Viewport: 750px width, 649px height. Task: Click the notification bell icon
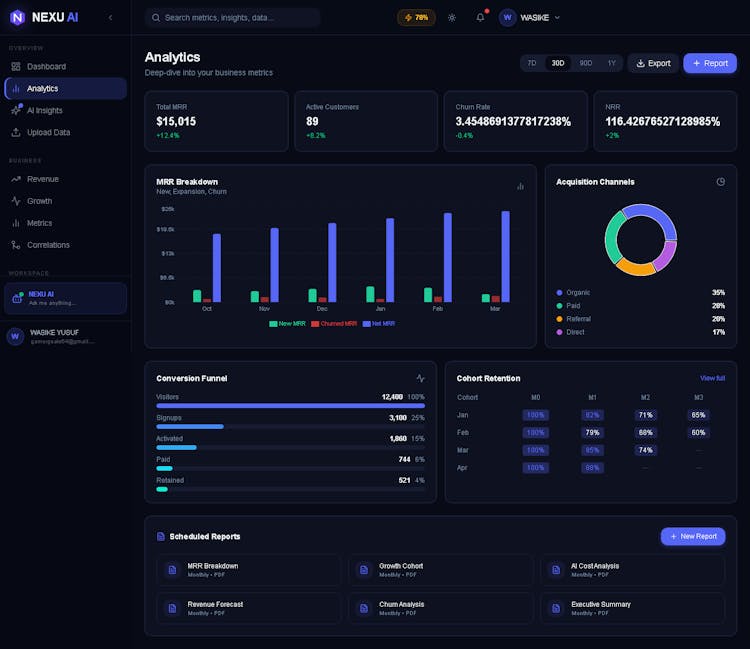[480, 18]
